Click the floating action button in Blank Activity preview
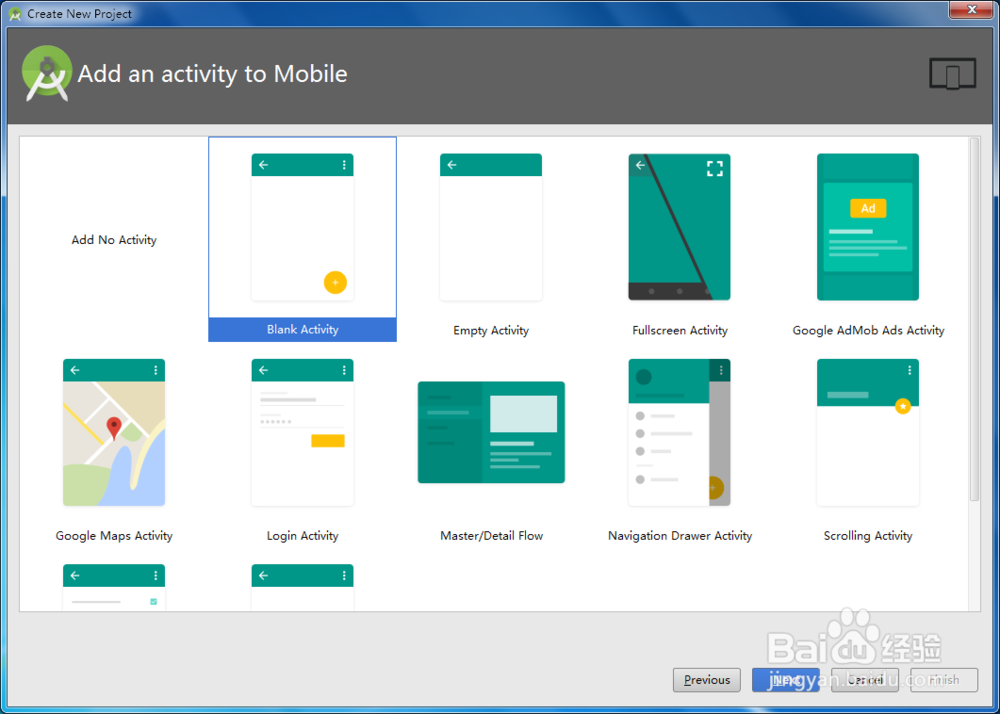This screenshot has width=1000, height=714. point(335,282)
